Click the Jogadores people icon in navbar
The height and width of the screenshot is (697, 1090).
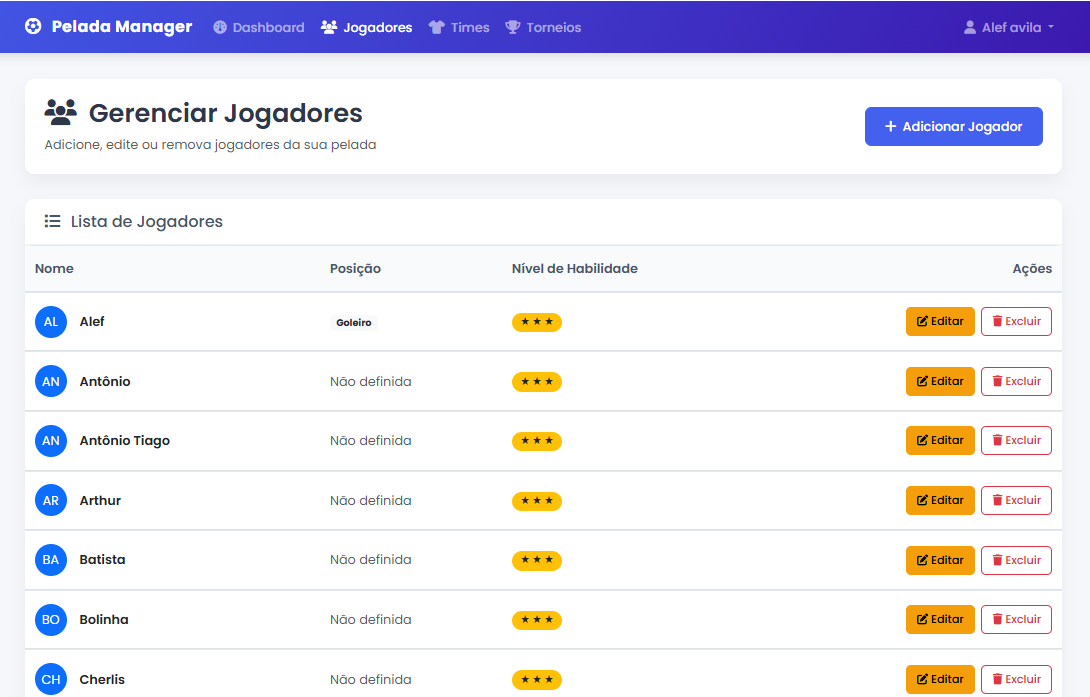pos(329,28)
